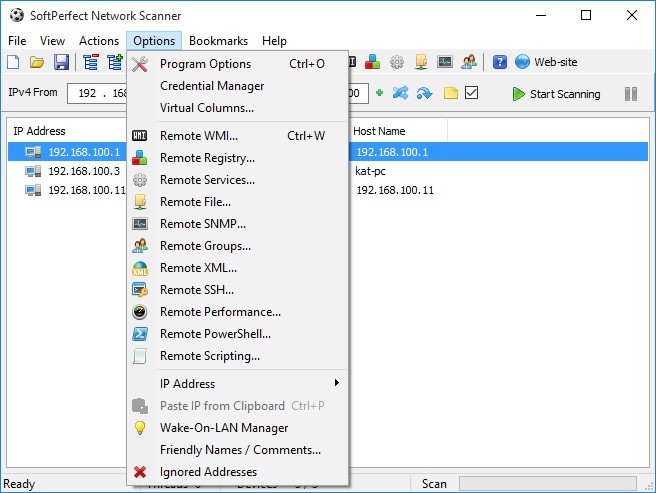The width and height of the screenshot is (656, 493).
Task: Open Remote XML... menu entry
Action: [237, 268]
